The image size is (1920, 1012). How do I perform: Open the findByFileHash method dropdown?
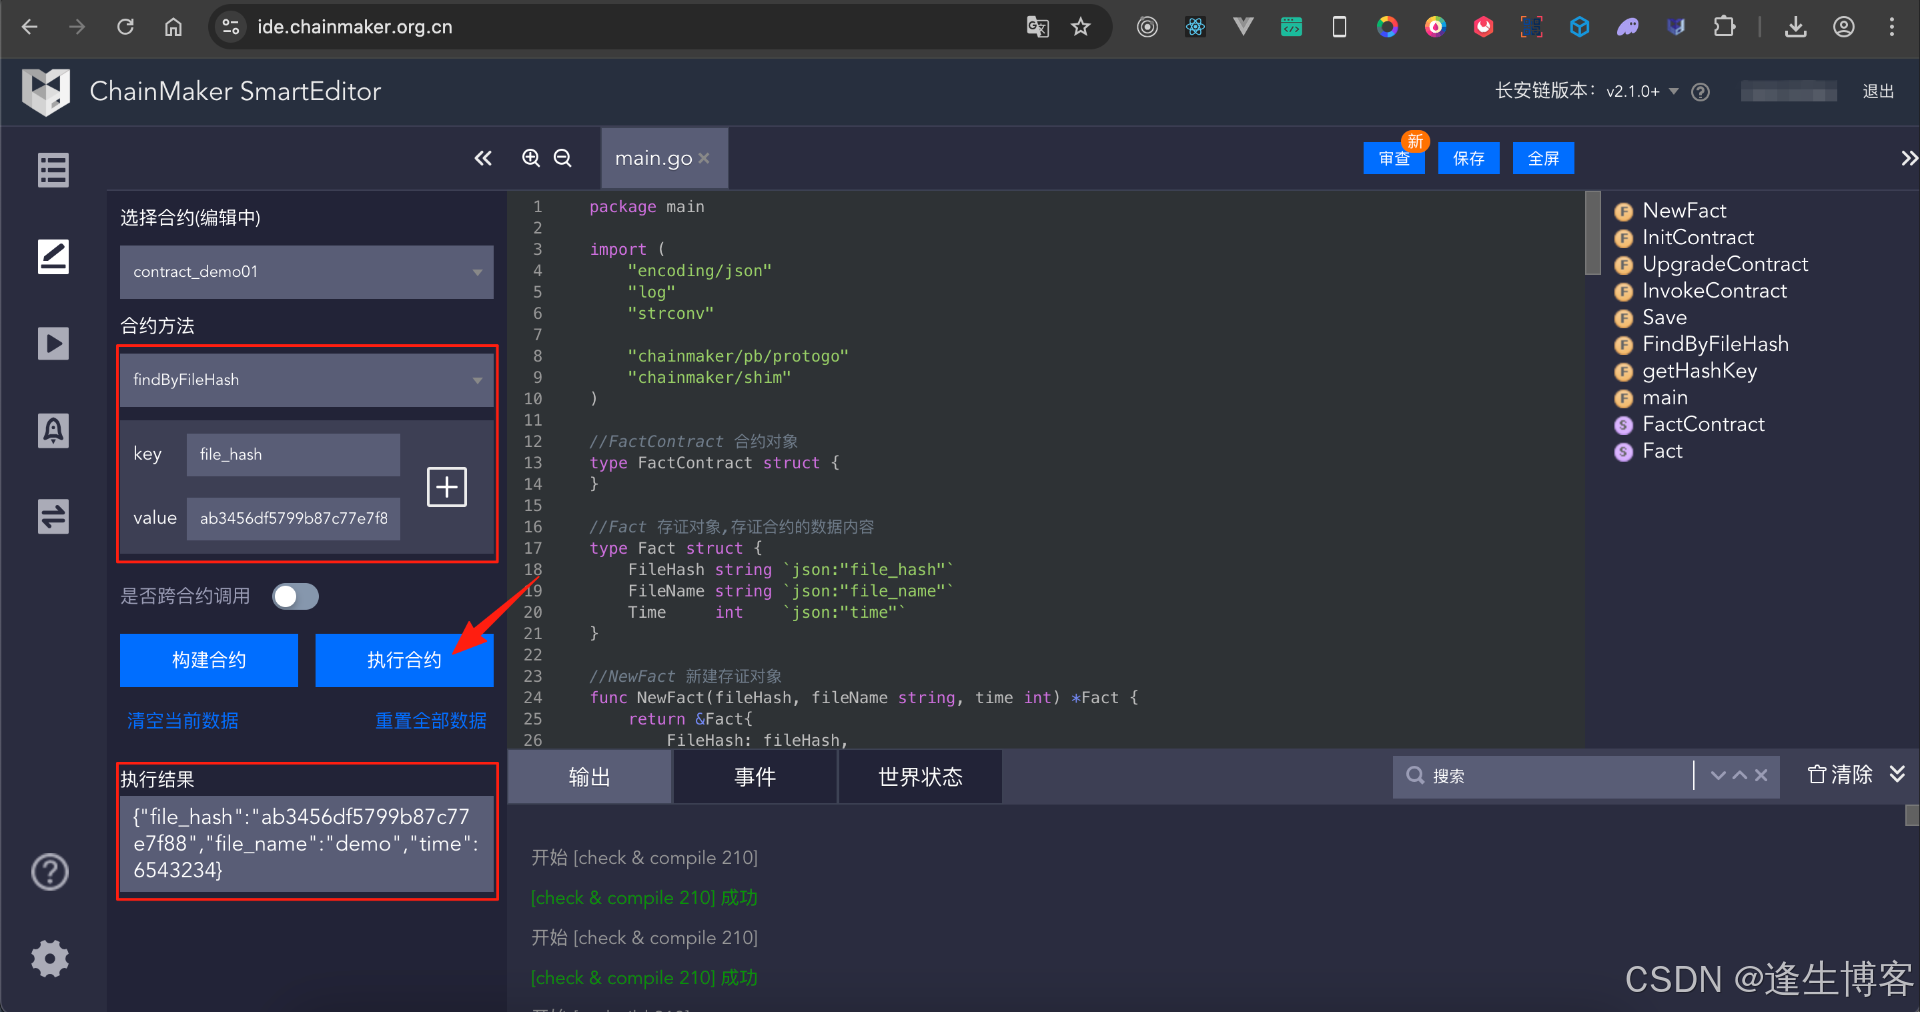point(307,380)
